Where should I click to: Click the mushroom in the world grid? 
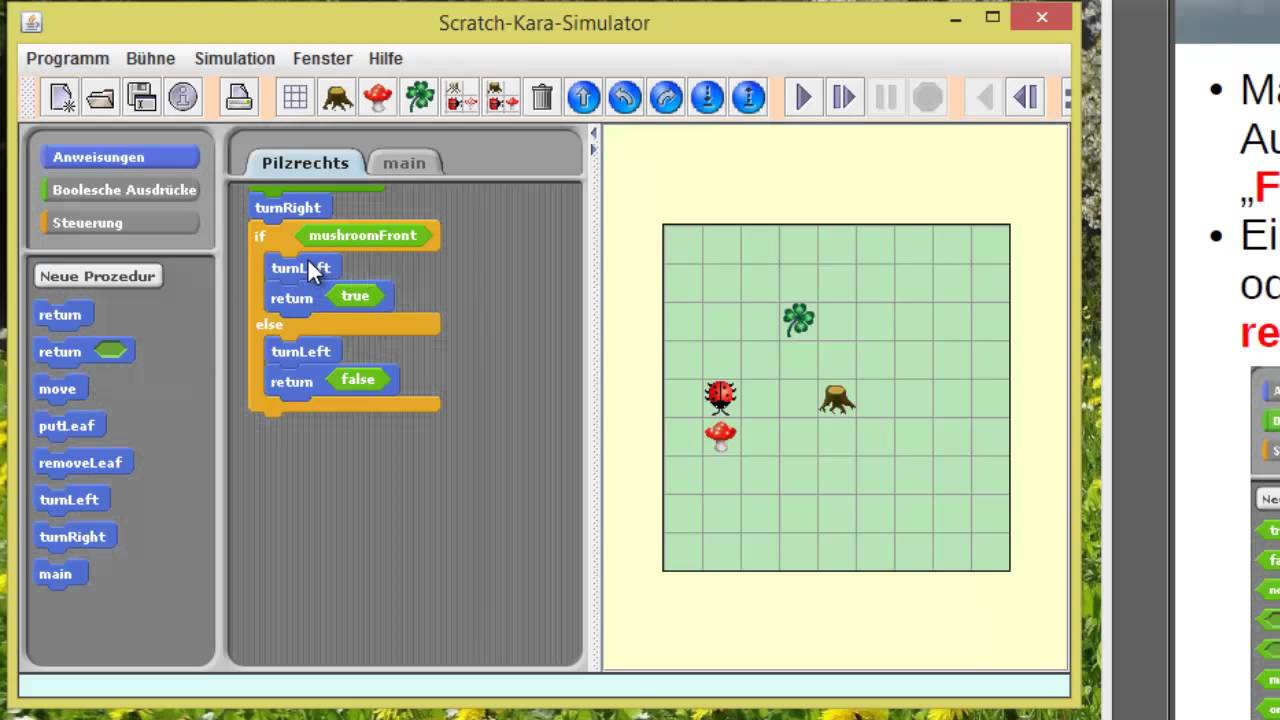click(720, 436)
